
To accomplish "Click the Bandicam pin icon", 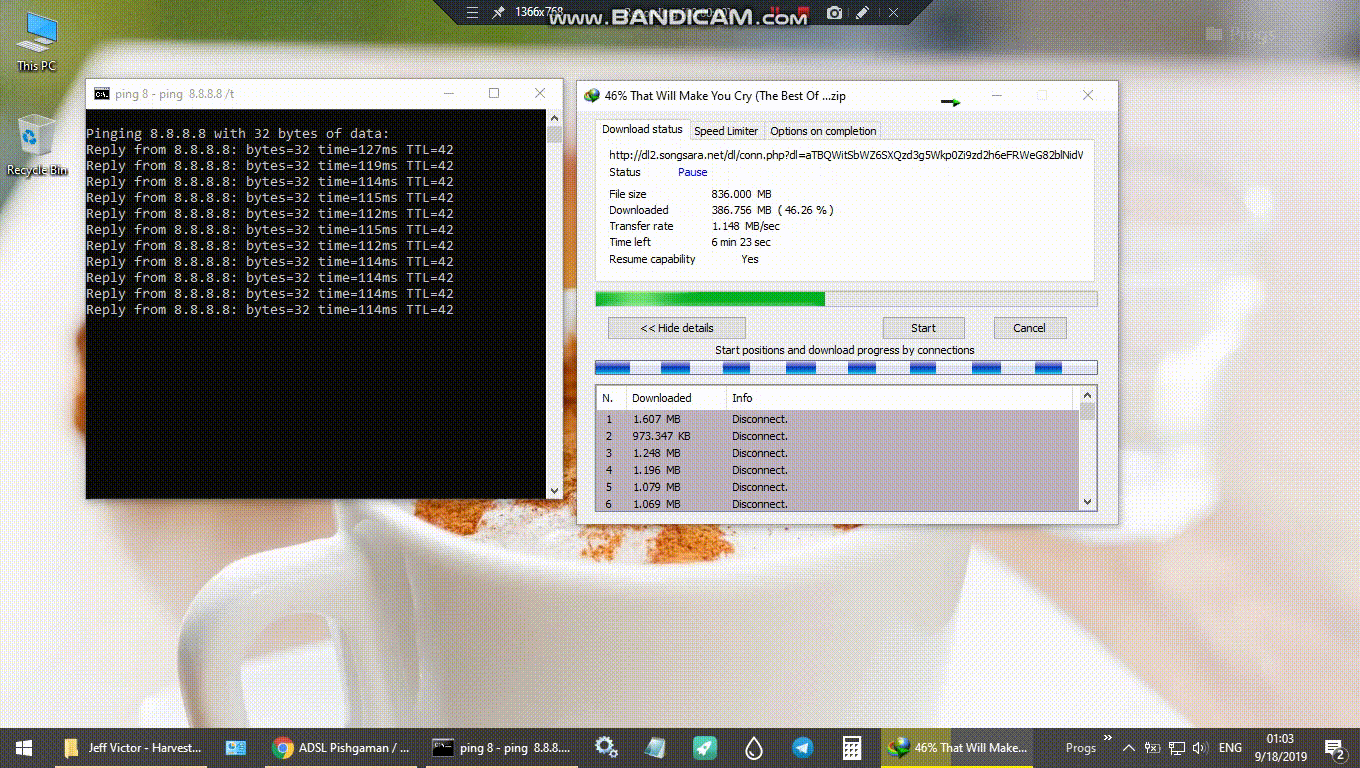I will (x=498, y=13).
